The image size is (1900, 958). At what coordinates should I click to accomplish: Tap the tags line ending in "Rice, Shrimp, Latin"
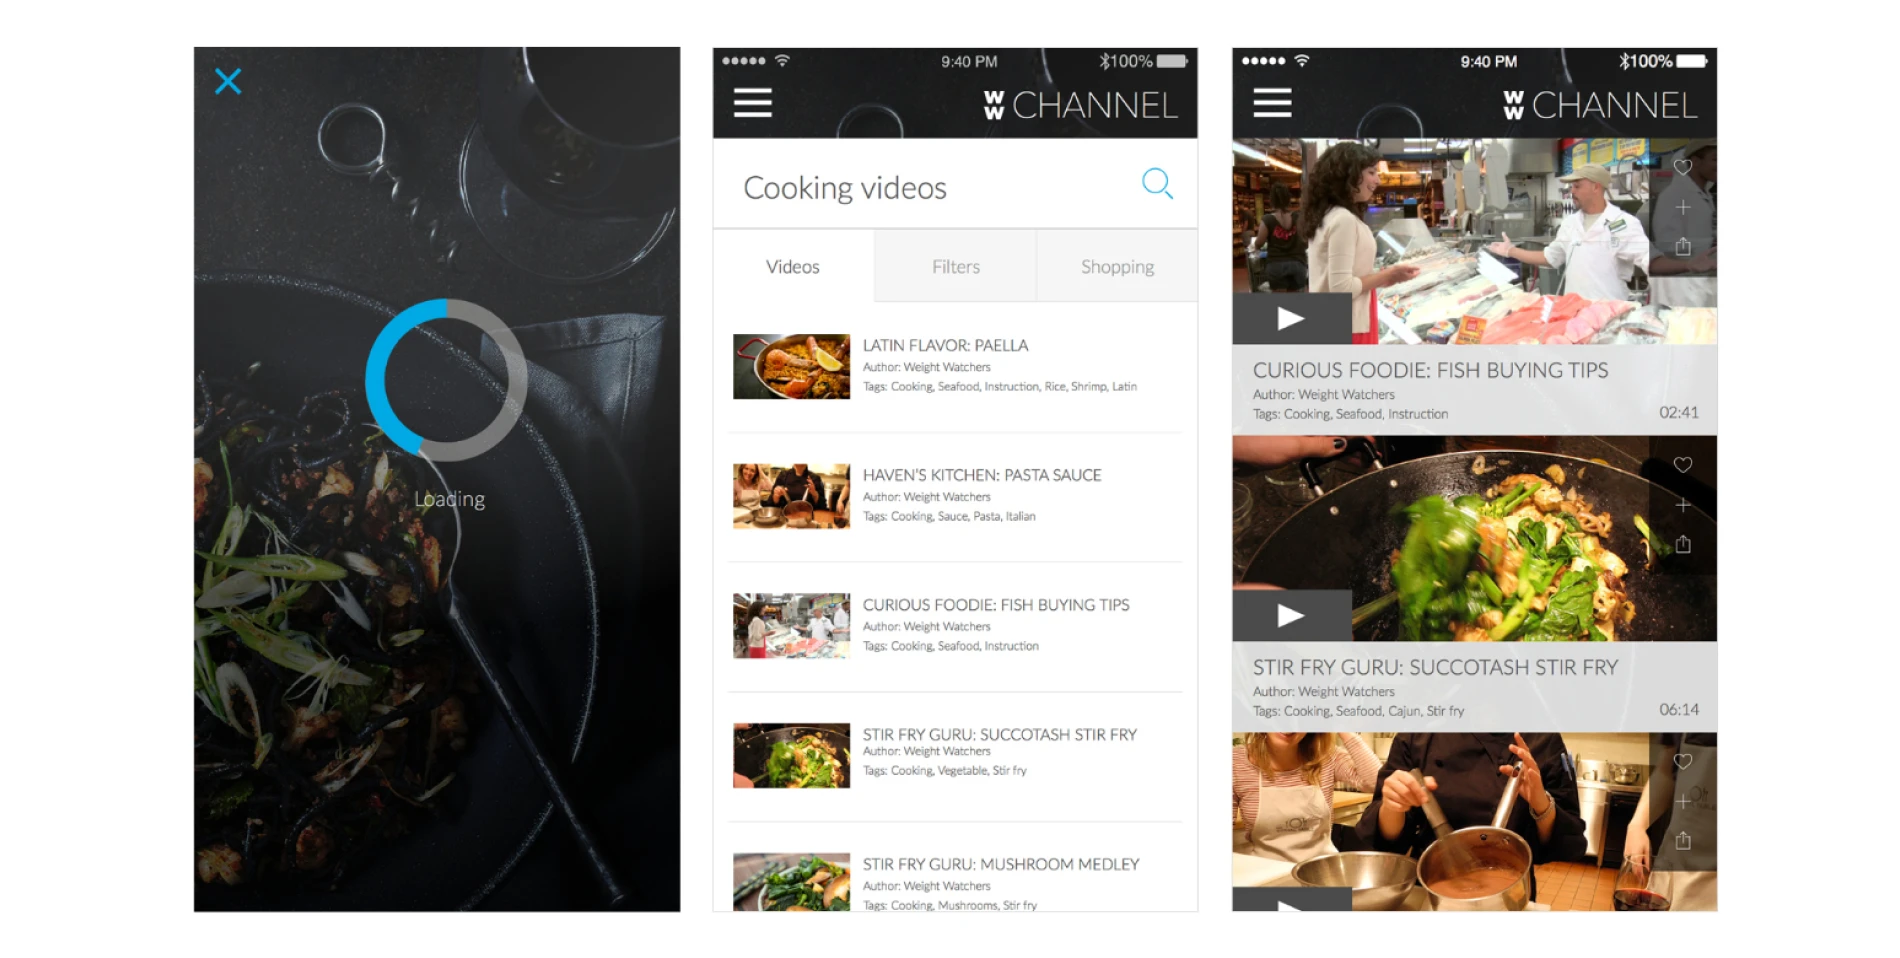(x=1000, y=387)
